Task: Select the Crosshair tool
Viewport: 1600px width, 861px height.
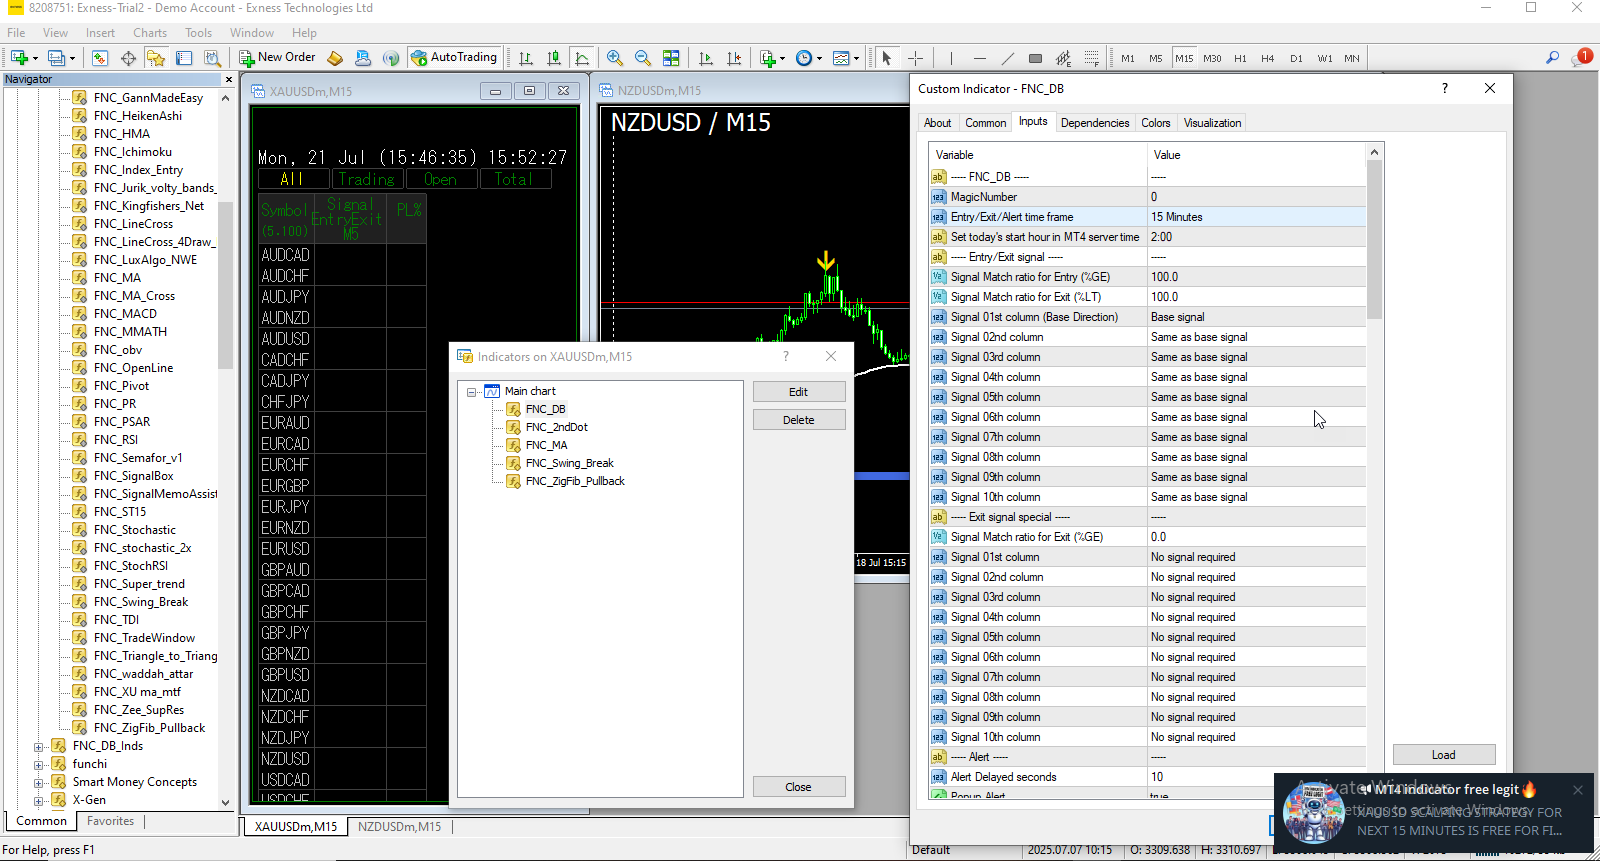Action: pos(915,58)
